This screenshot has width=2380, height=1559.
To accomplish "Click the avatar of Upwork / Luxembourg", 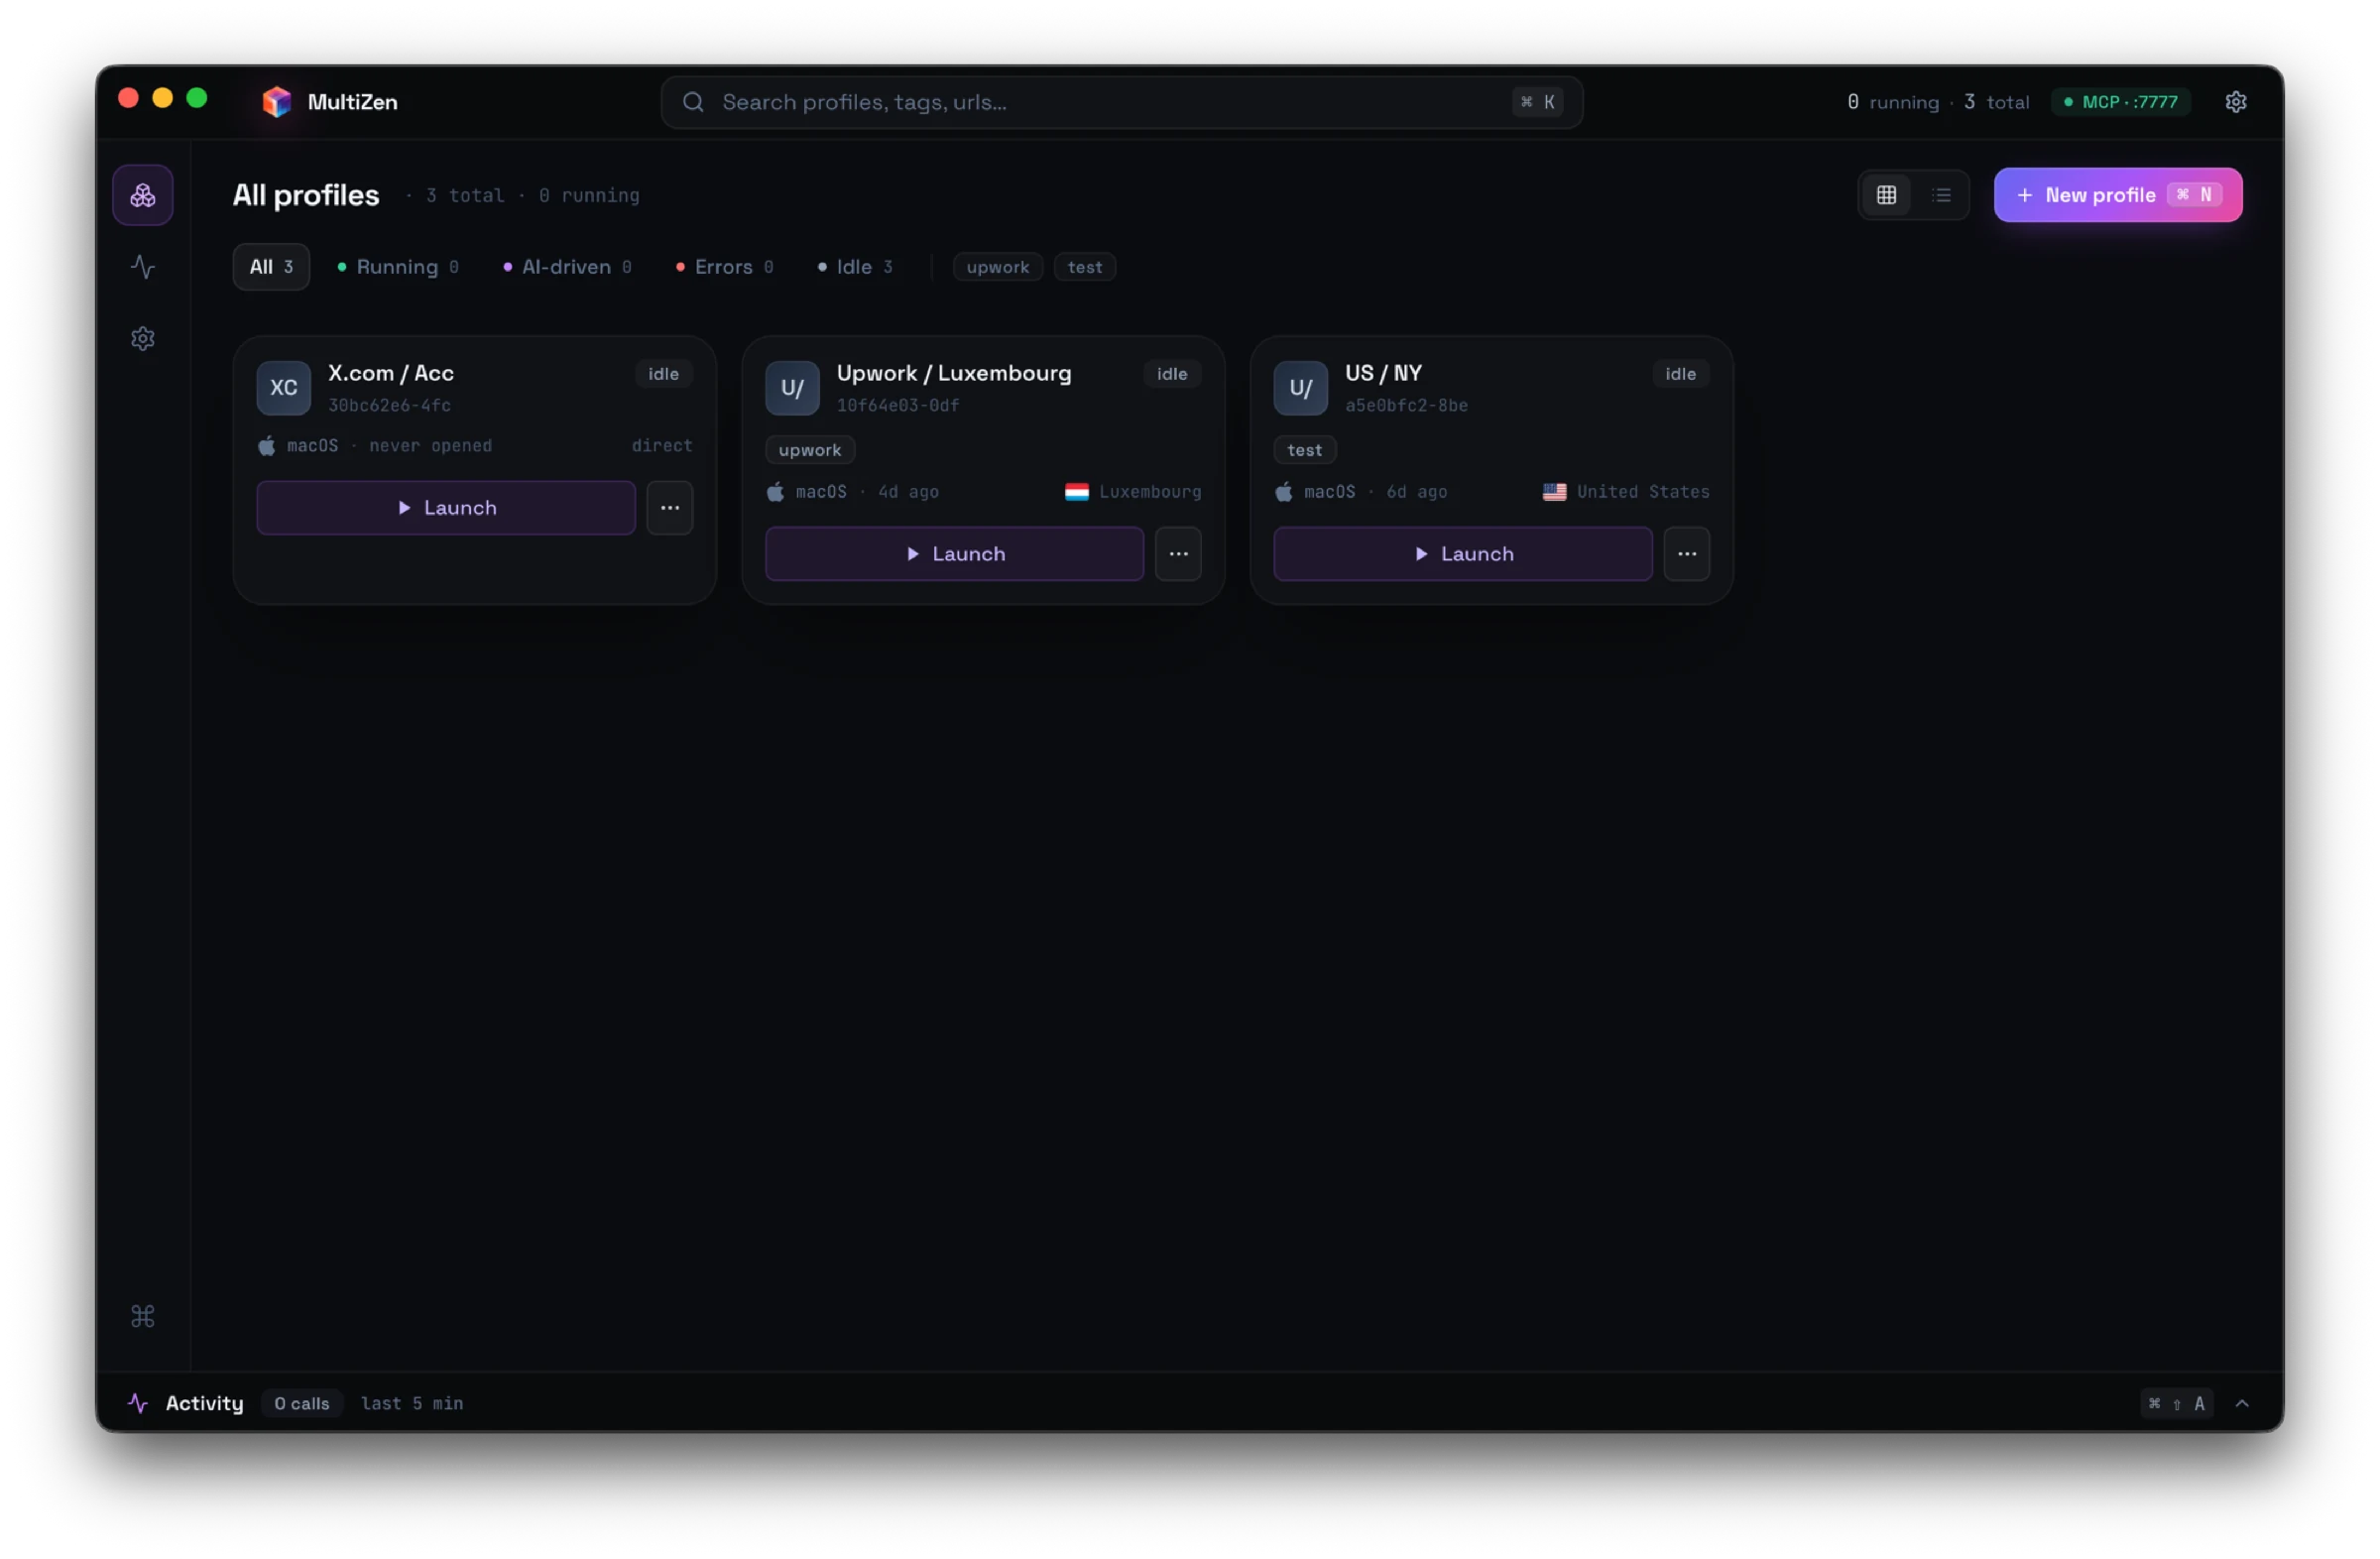I will (792, 388).
